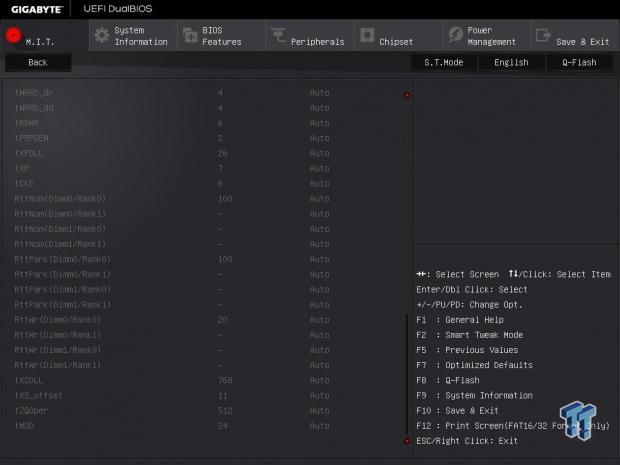Open Auto setting for tWRRD_dd
Image resolution: width=620 pixels, height=465 pixels.
[319, 108]
